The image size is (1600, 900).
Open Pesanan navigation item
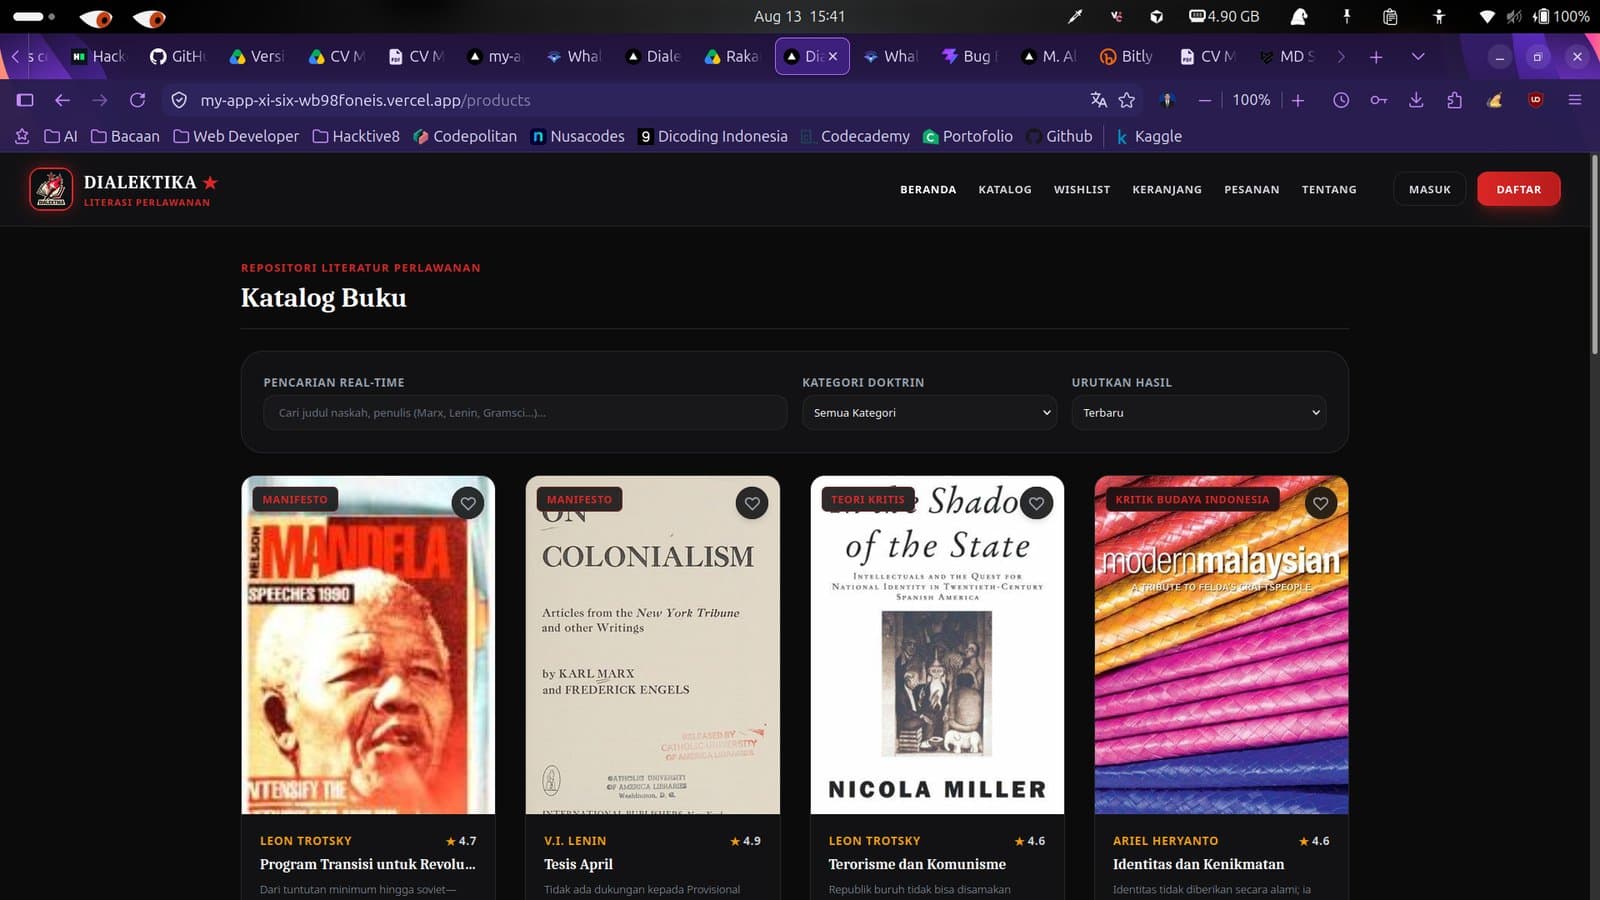[x=1252, y=189]
